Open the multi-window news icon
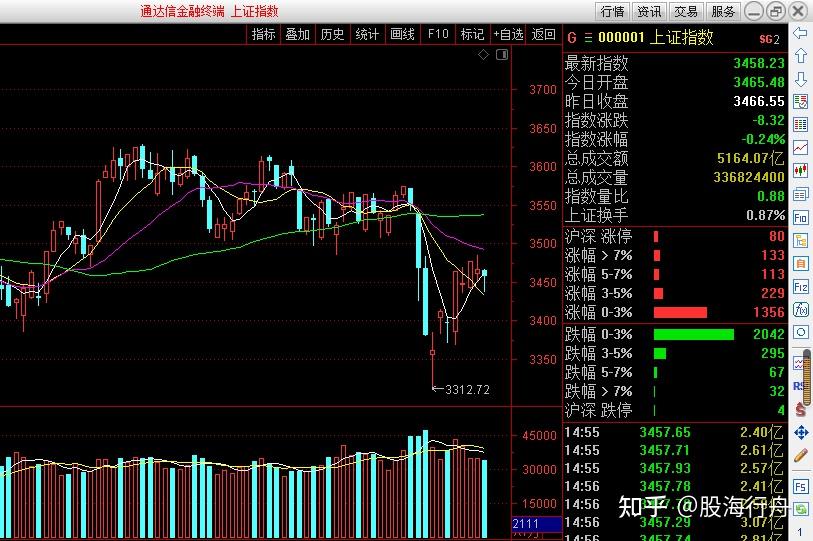This screenshot has height=541, width=813. [801, 195]
